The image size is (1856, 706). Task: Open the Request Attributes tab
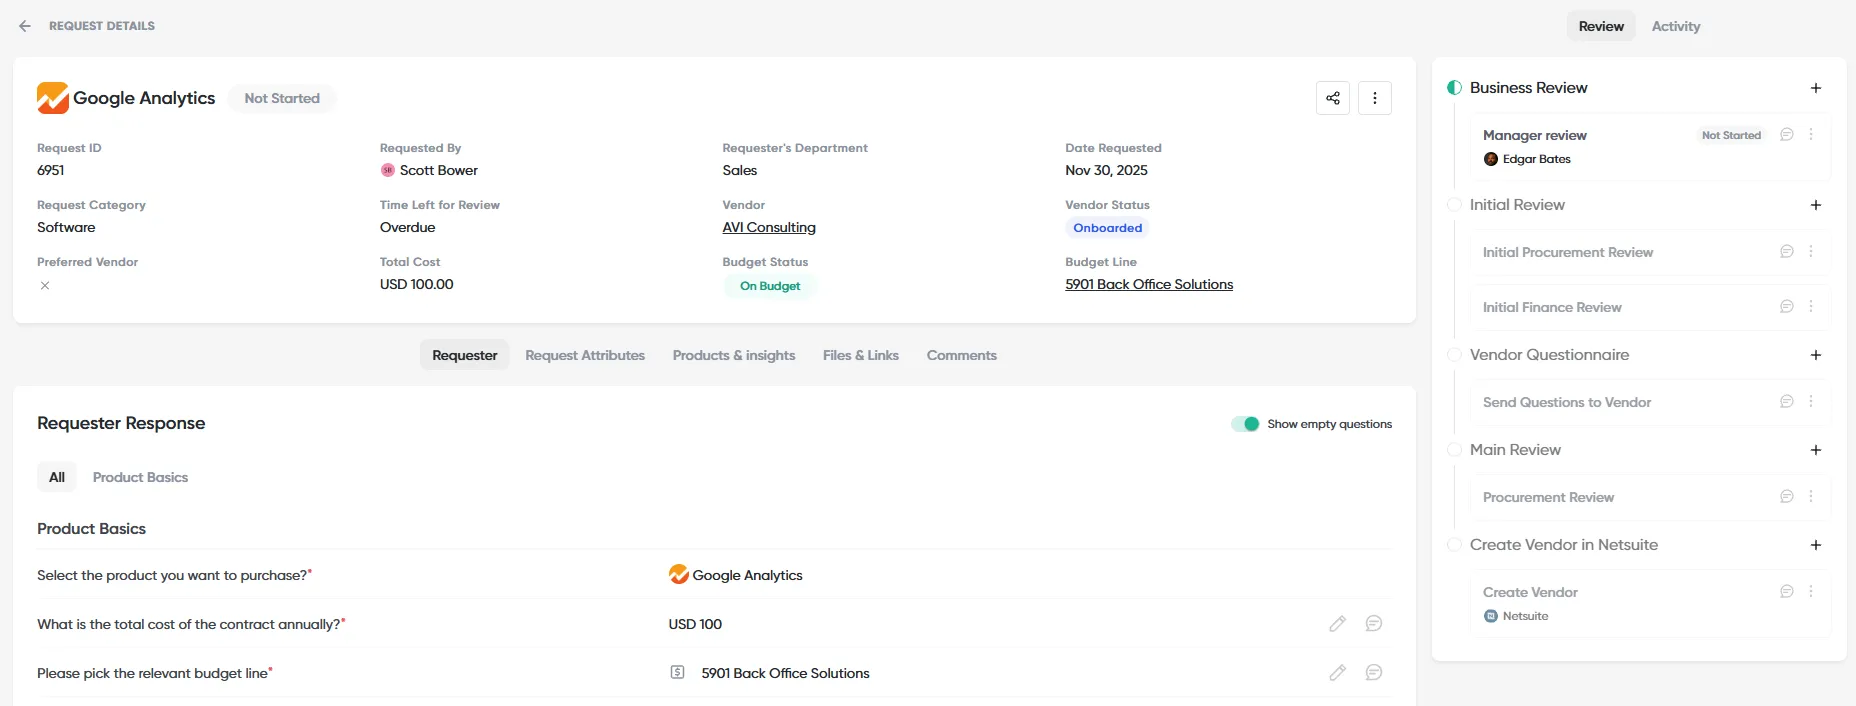[x=585, y=355]
